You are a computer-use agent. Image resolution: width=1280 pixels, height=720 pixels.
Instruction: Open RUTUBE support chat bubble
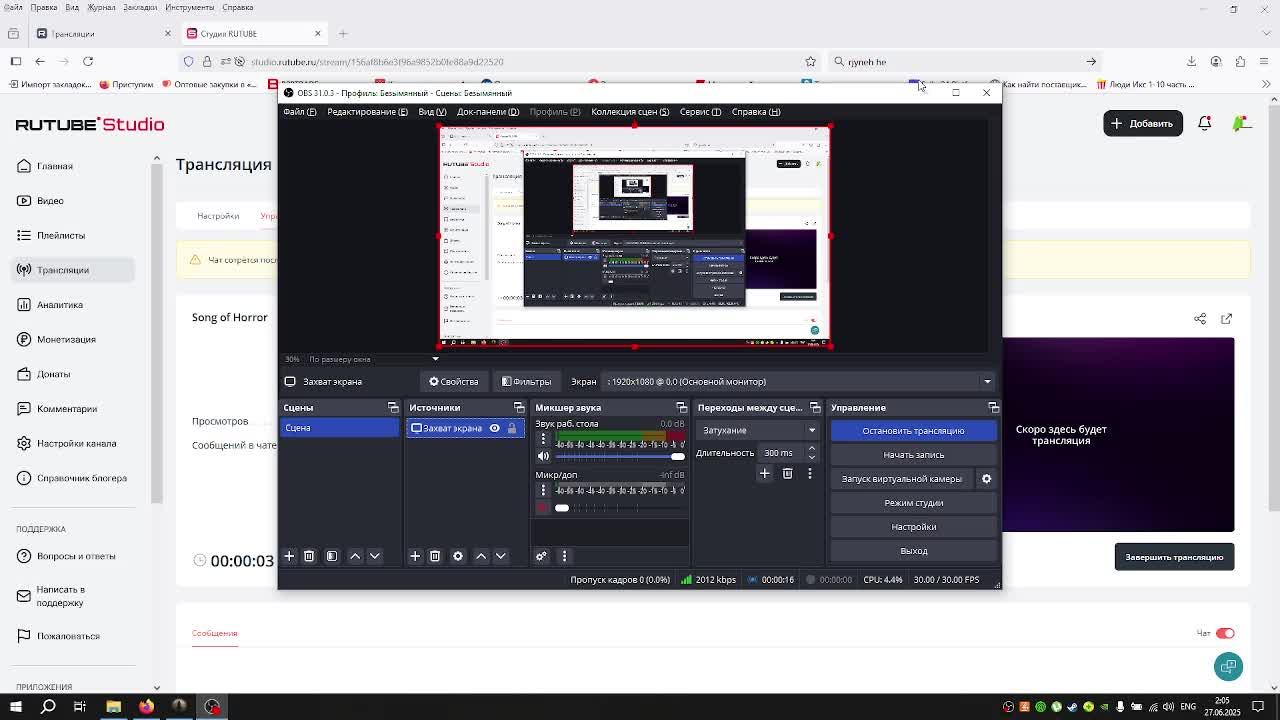[x=1228, y=666]
